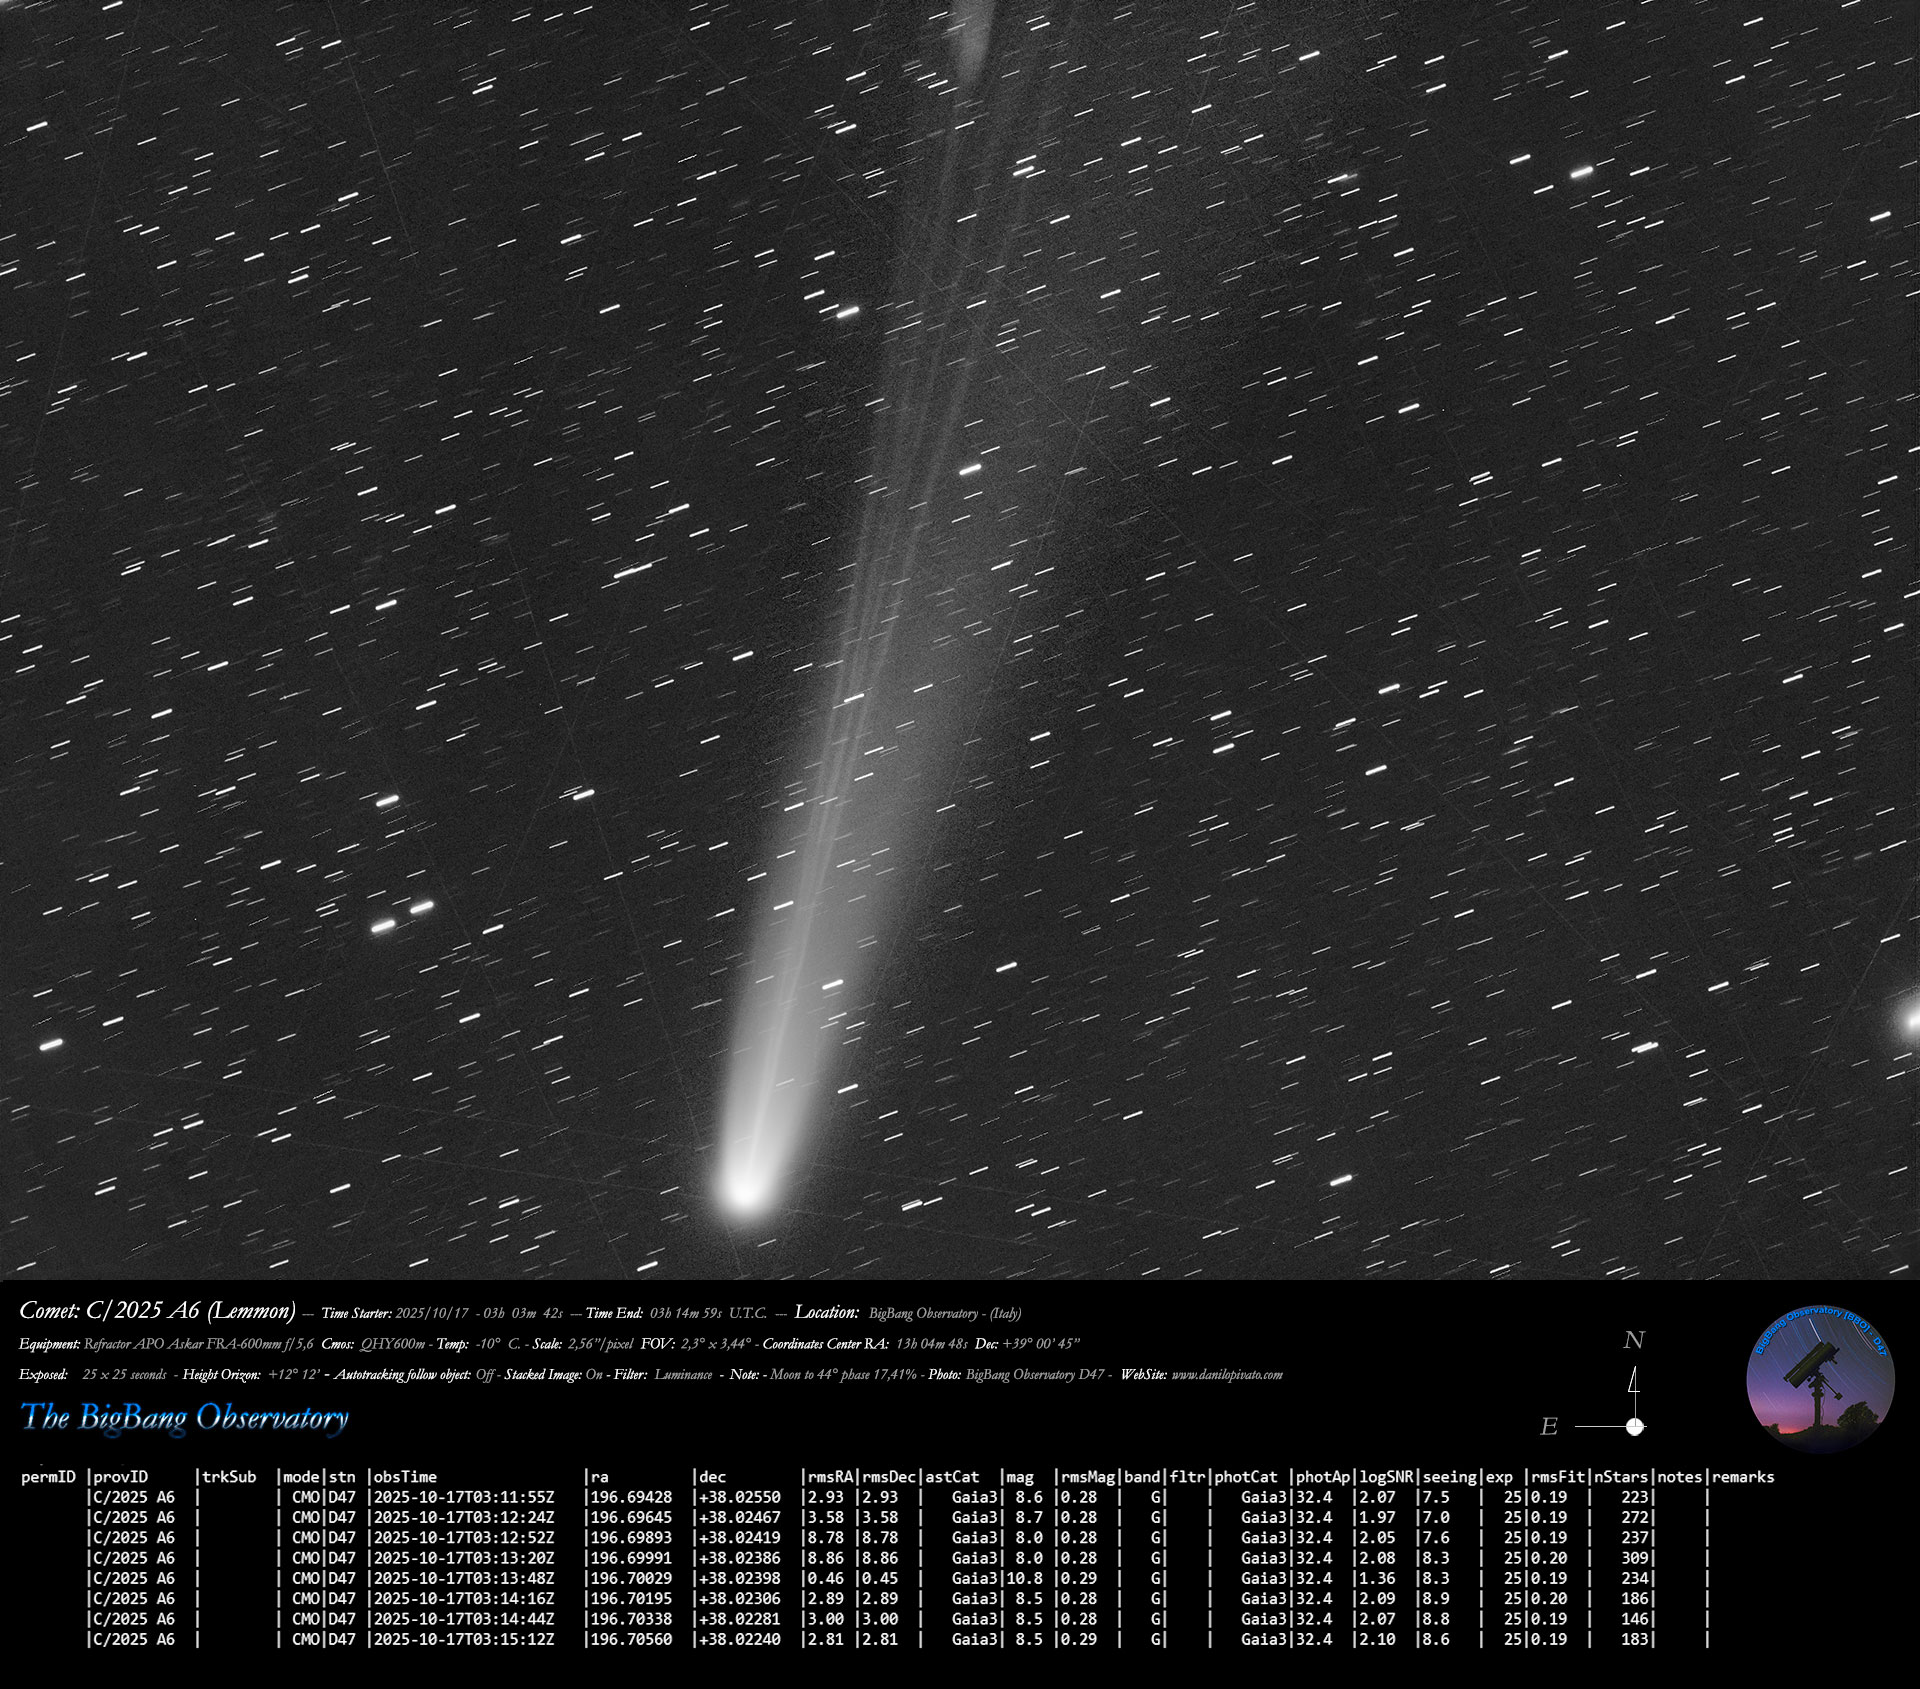Click the fuzzy galaxy at right edge
Image resolution: width=1920 pixels, height=1689 pixels.
pyautogui.click(x=1911, y=1021)
